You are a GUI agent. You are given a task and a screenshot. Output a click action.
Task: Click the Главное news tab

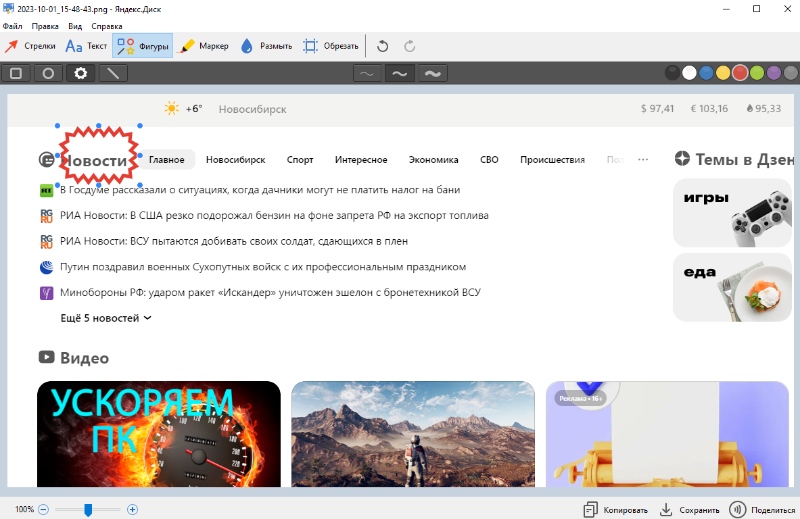167,160
